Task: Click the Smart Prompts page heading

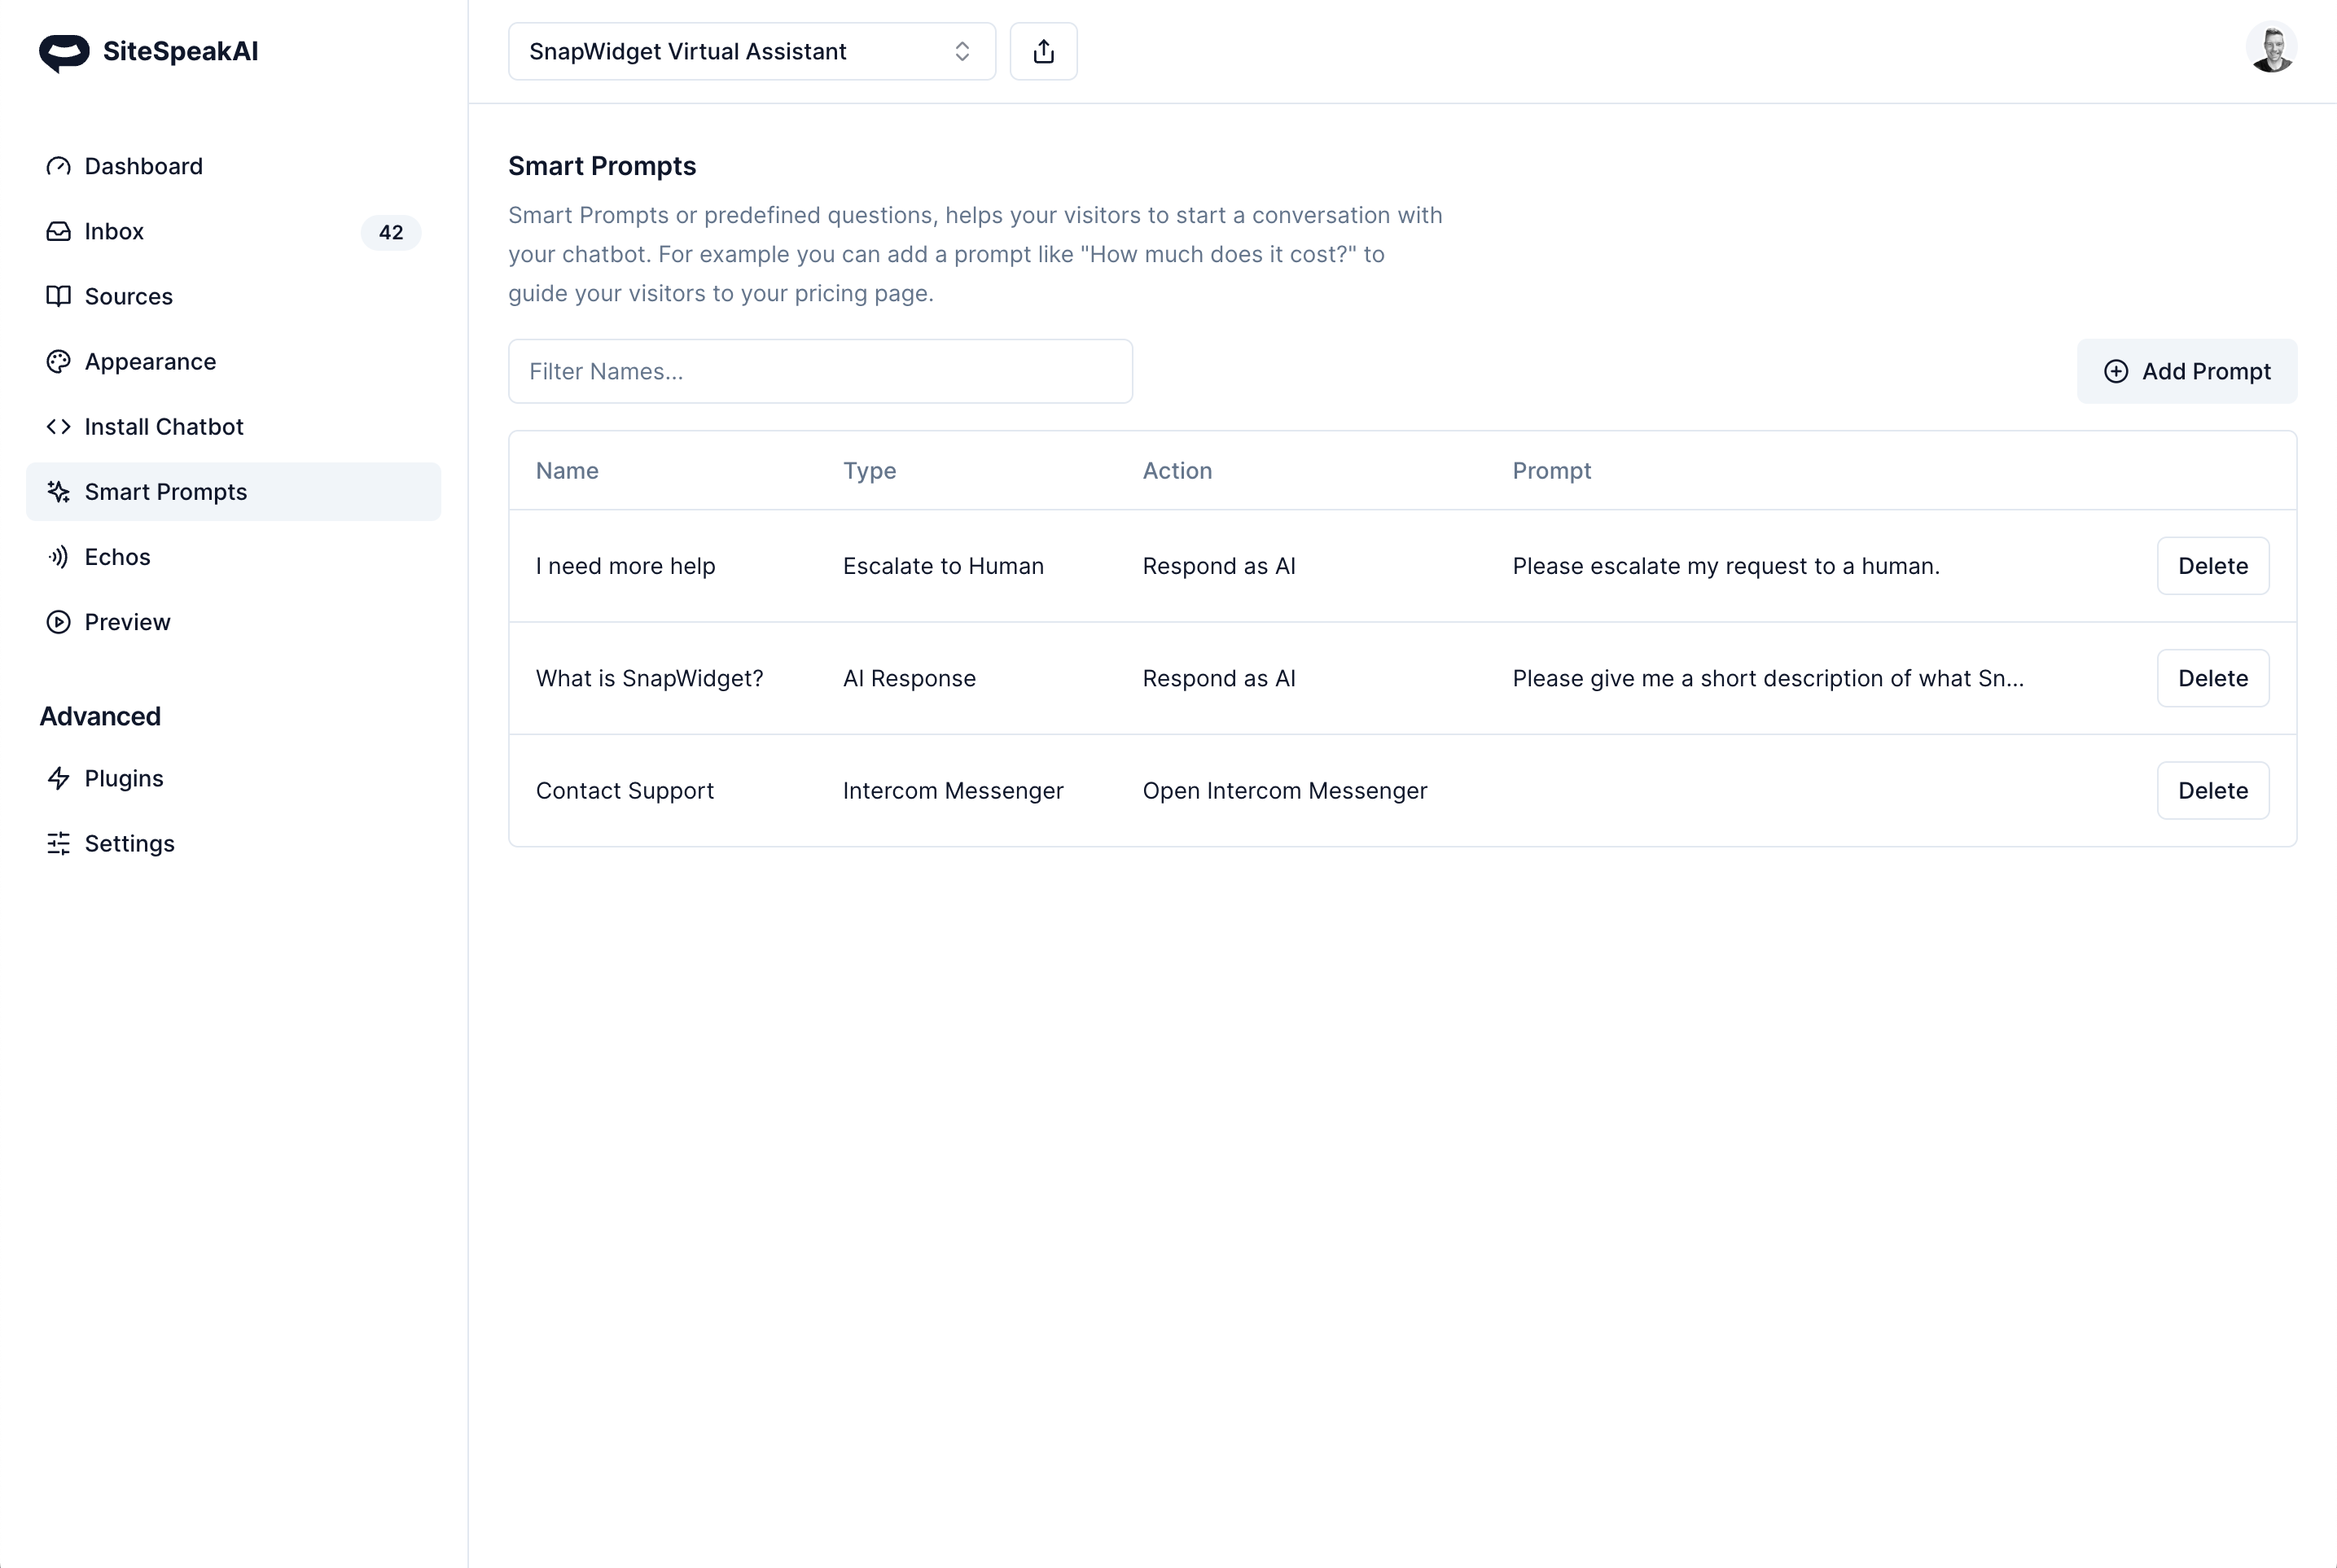Action: 602,166
